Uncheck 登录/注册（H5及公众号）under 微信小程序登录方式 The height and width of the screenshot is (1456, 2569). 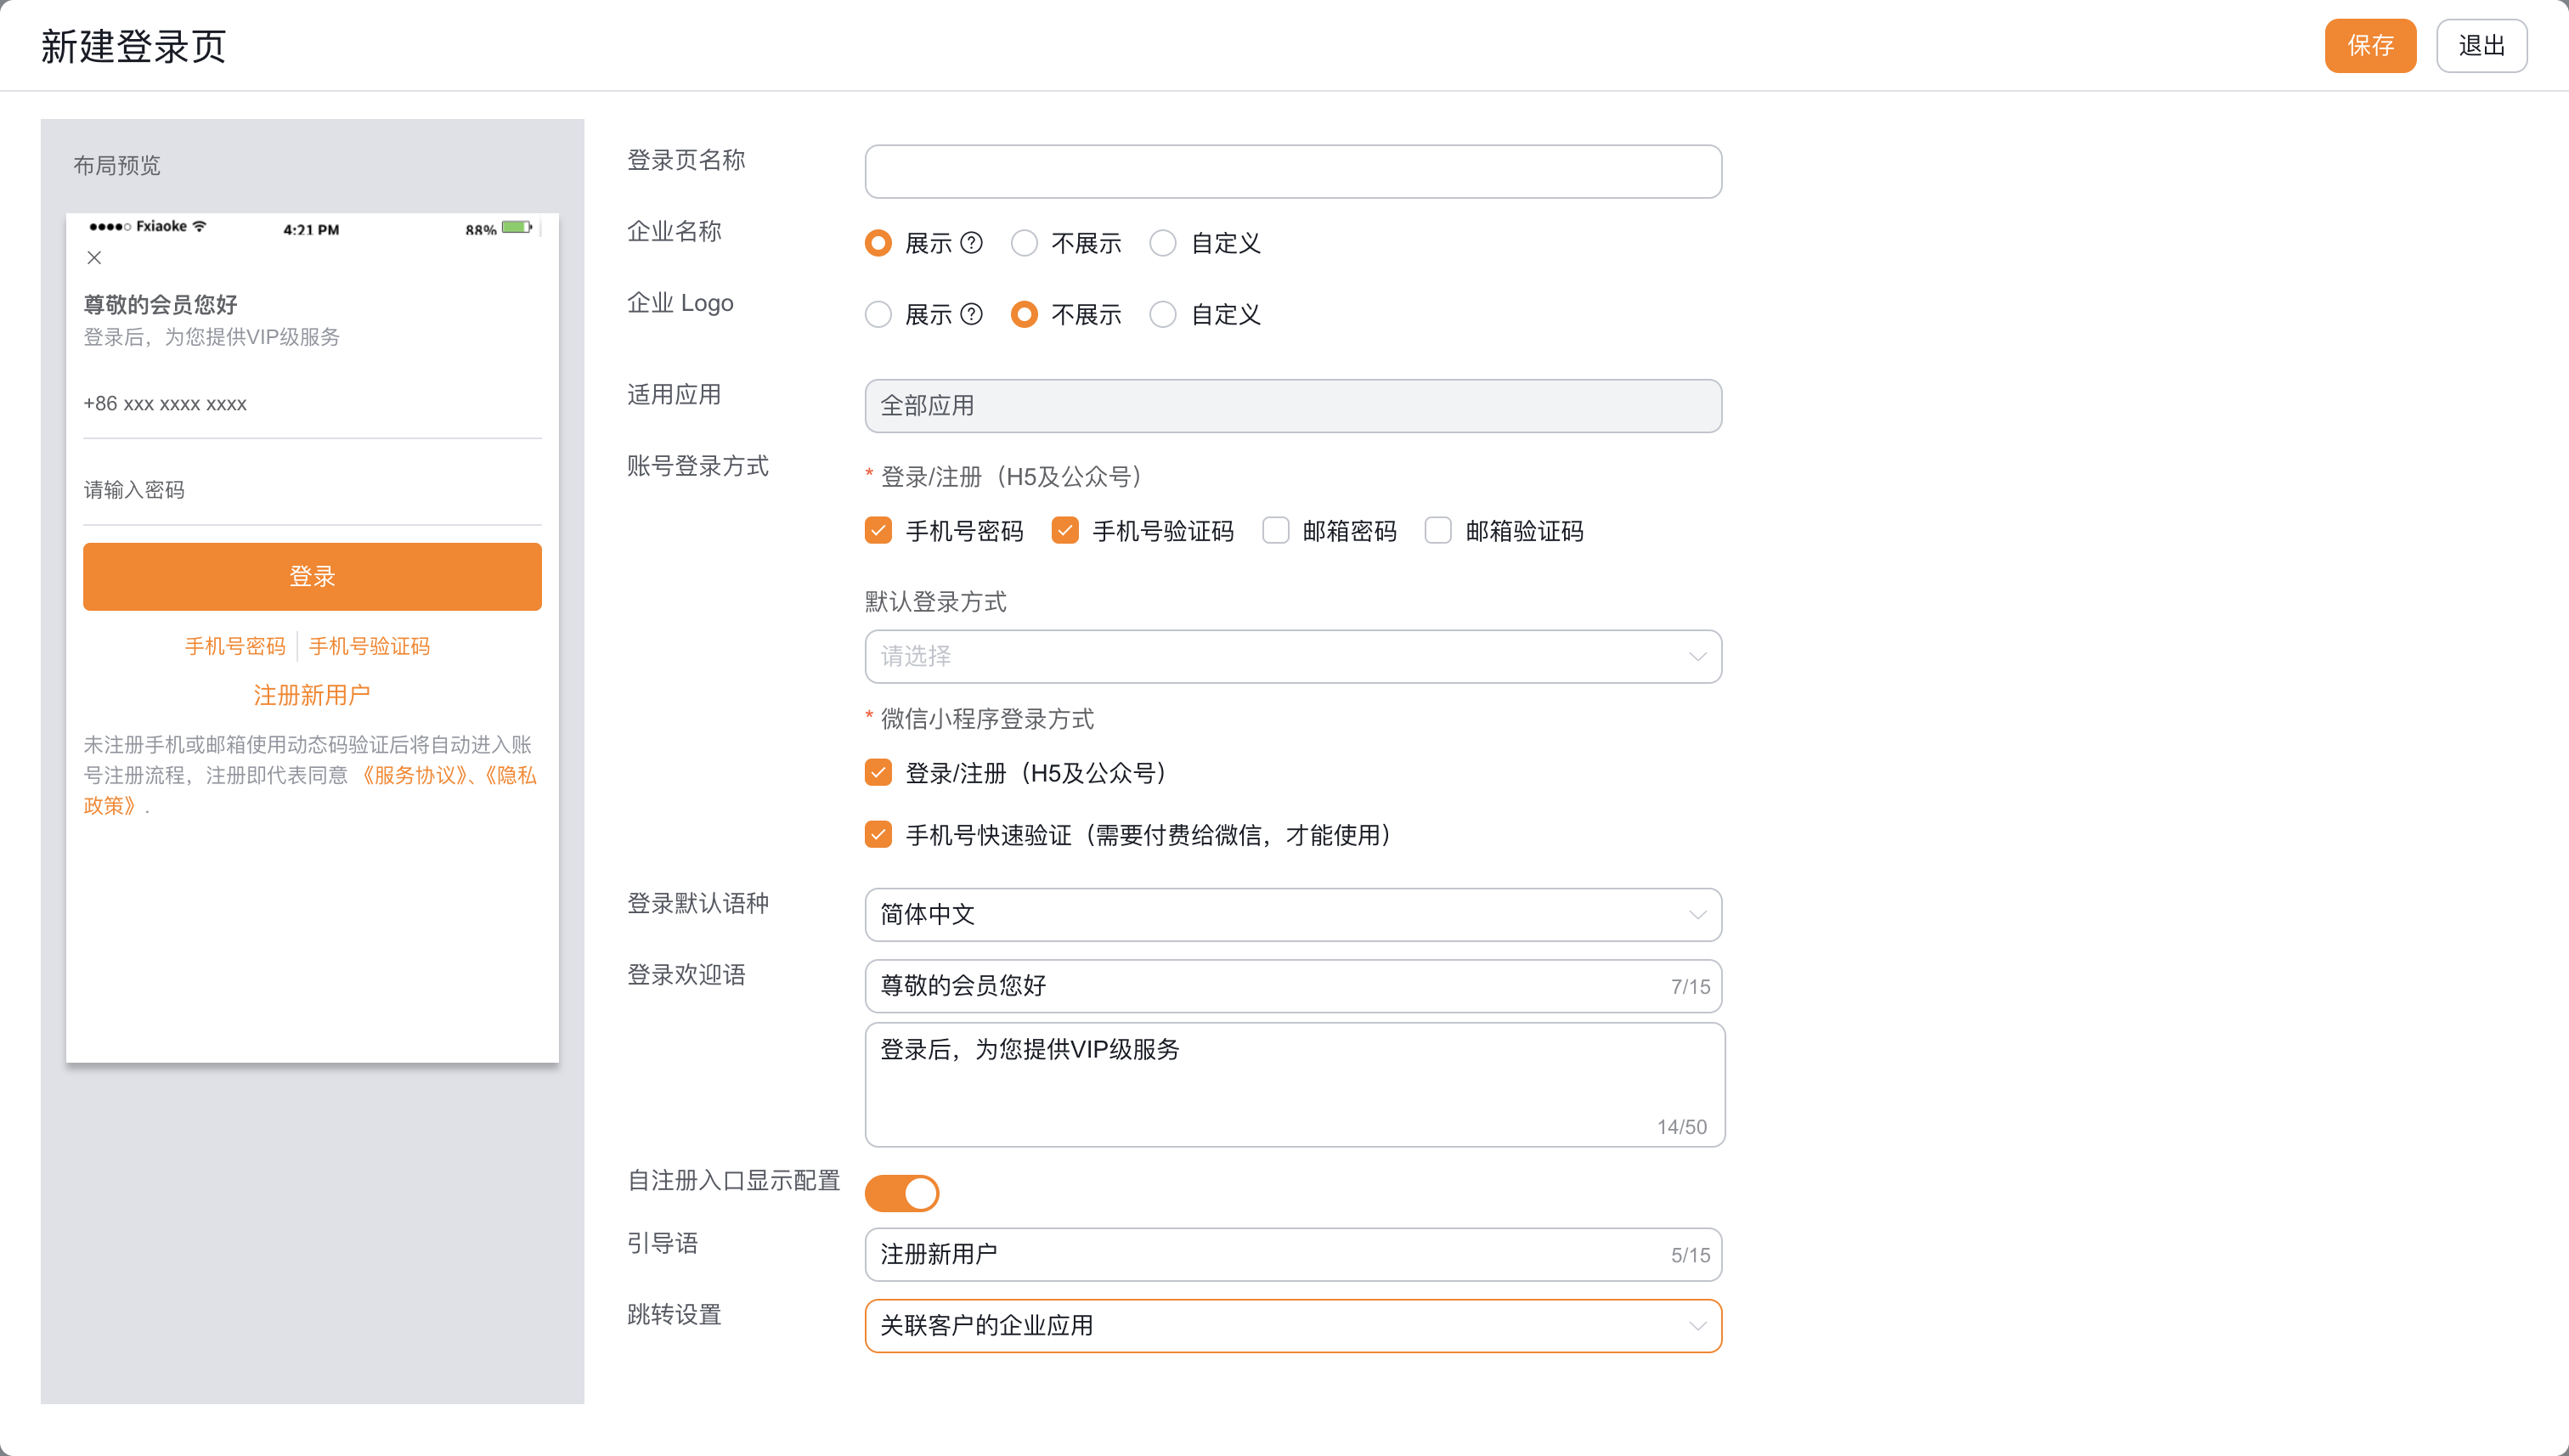[878, 773]
